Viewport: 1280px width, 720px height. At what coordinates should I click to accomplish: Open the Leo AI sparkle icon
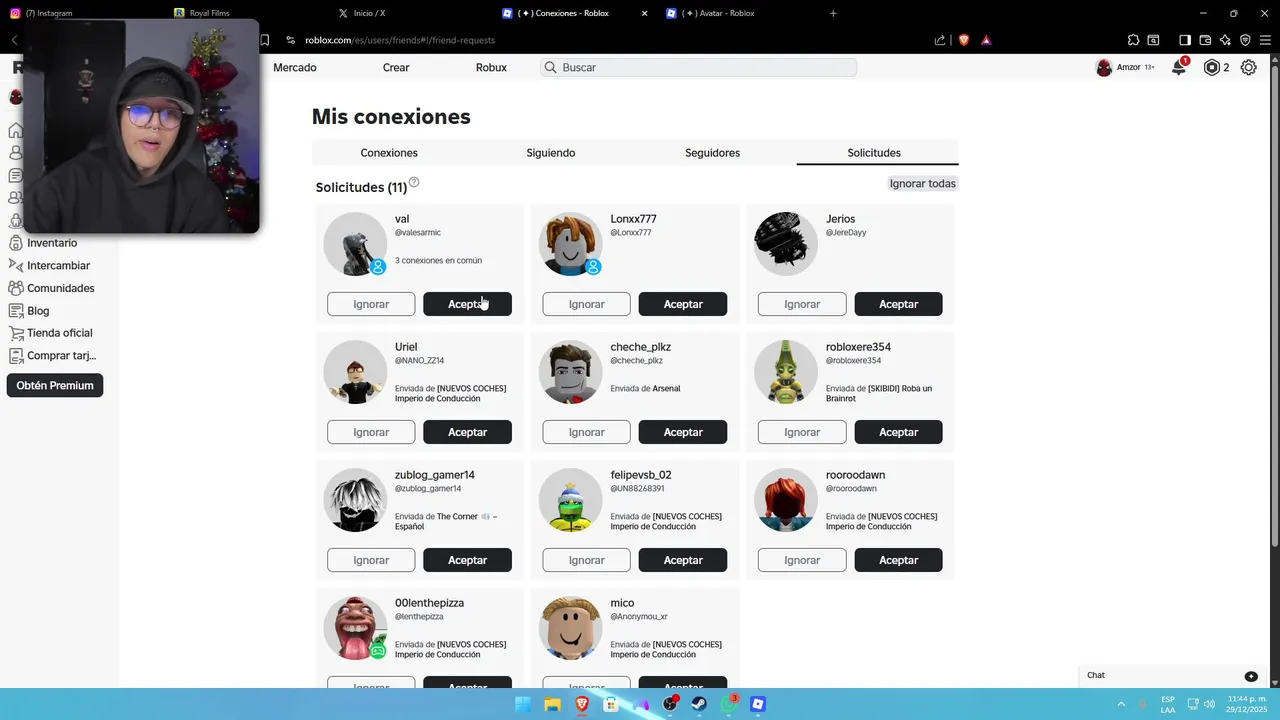point(1225,40)
